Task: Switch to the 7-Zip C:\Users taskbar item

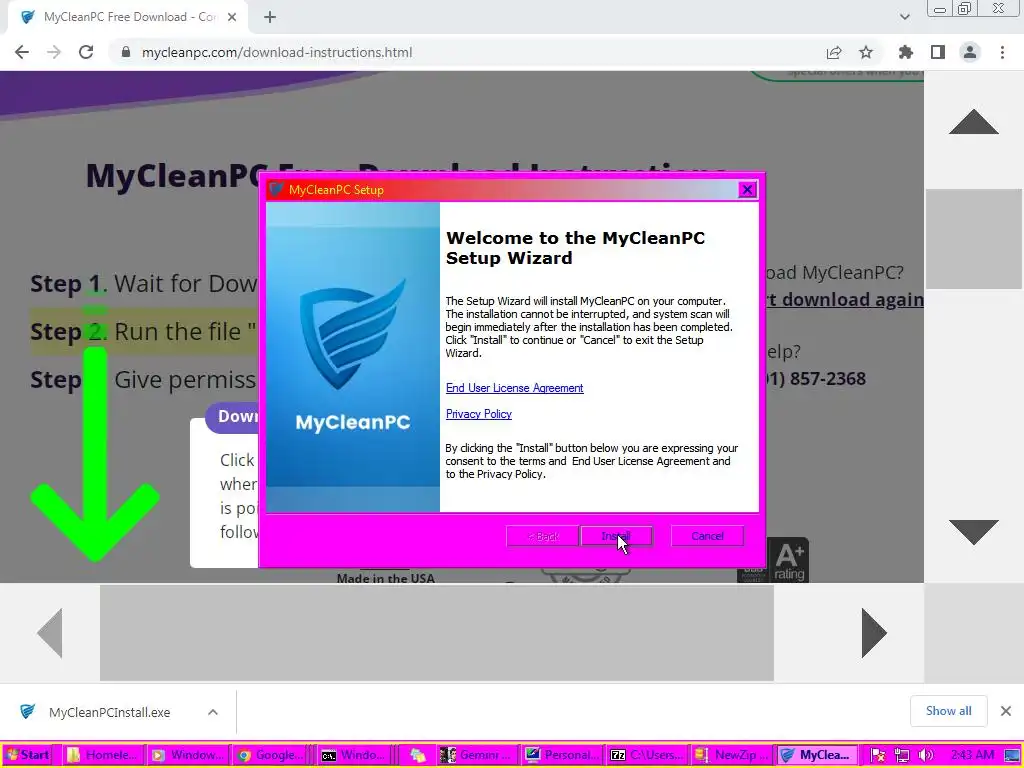Action: pyautogui.click(x=646, y=755)
